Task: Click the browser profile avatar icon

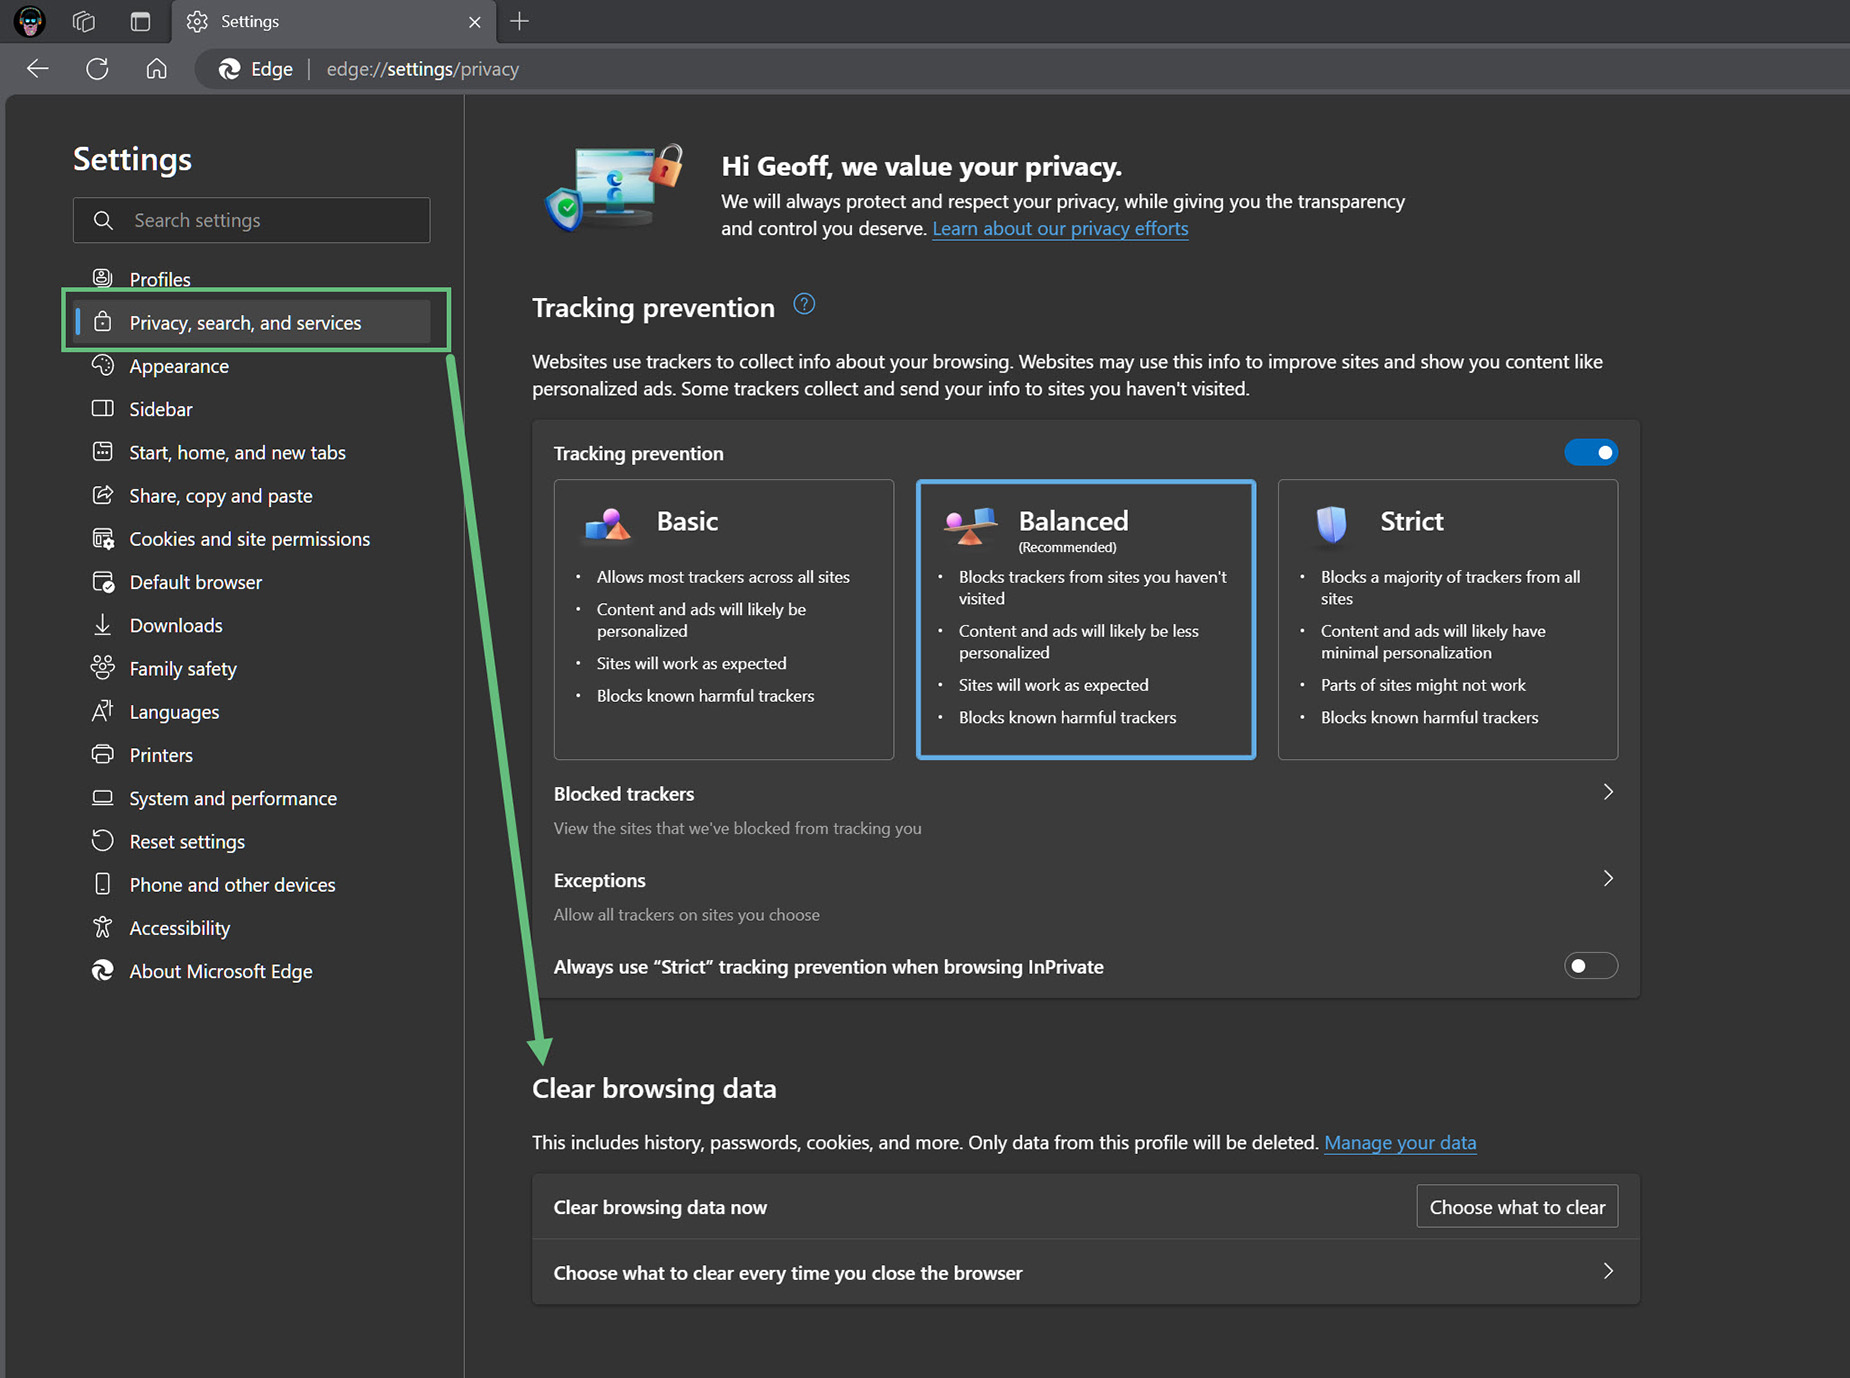Action: pyautogui.click(x=30, y=21)
